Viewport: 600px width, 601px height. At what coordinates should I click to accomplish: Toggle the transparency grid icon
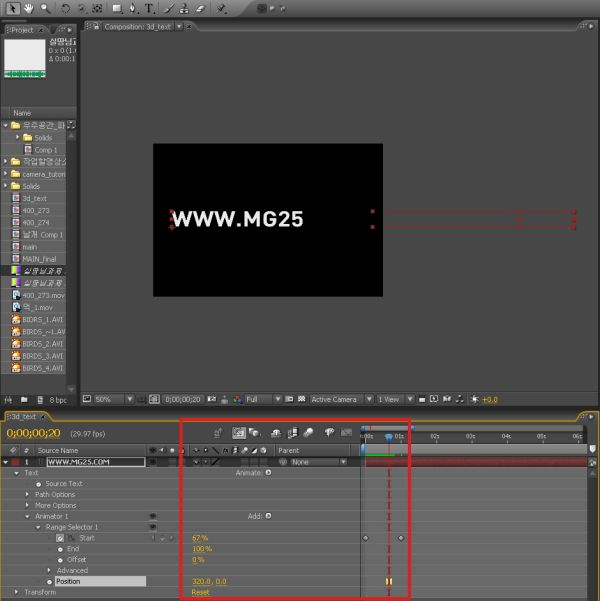302,399
